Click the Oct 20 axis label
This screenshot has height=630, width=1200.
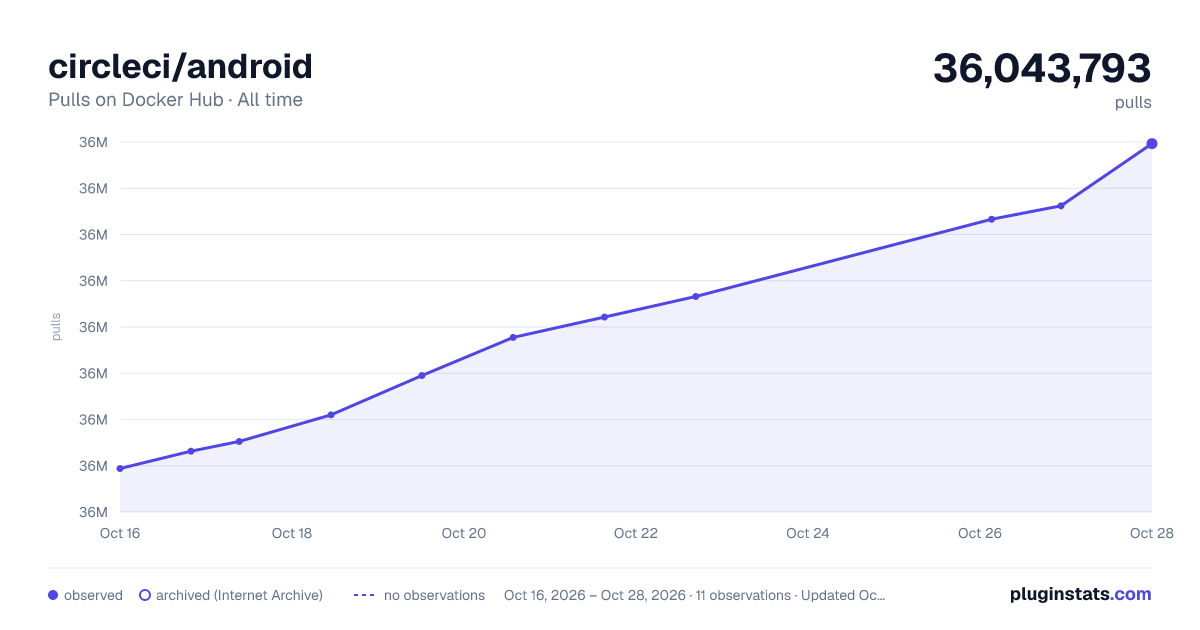pos(464,533)
